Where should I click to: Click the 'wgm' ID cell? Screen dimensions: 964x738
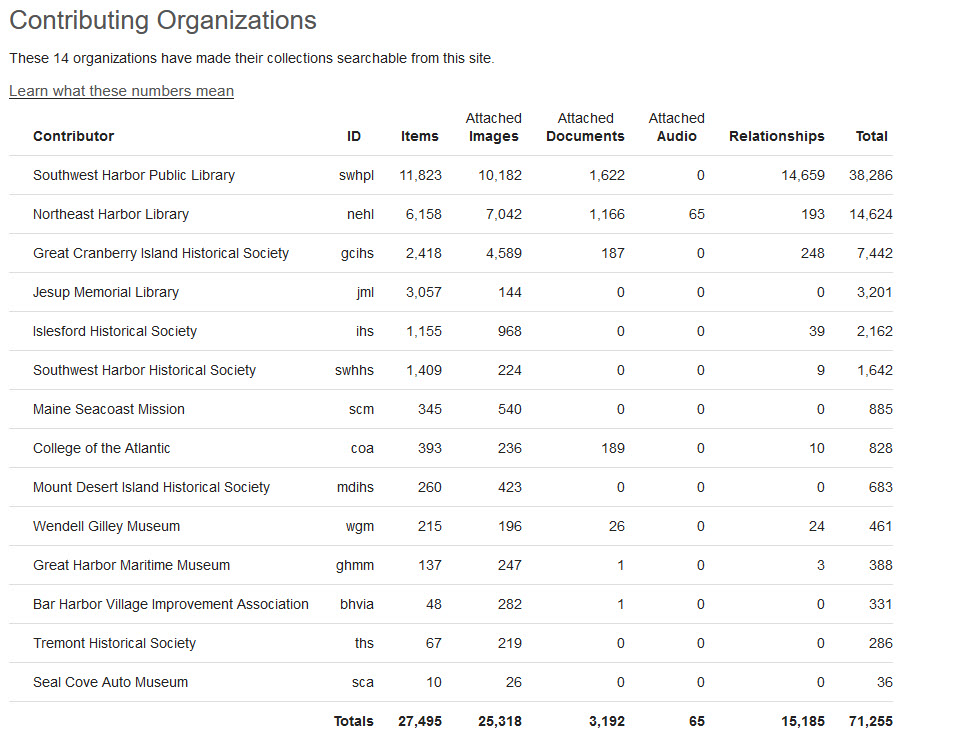tap(360, 526)
